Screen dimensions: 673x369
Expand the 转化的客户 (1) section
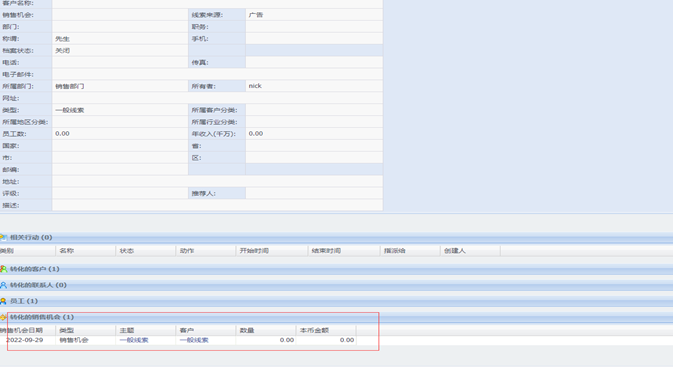pos(34,269)
